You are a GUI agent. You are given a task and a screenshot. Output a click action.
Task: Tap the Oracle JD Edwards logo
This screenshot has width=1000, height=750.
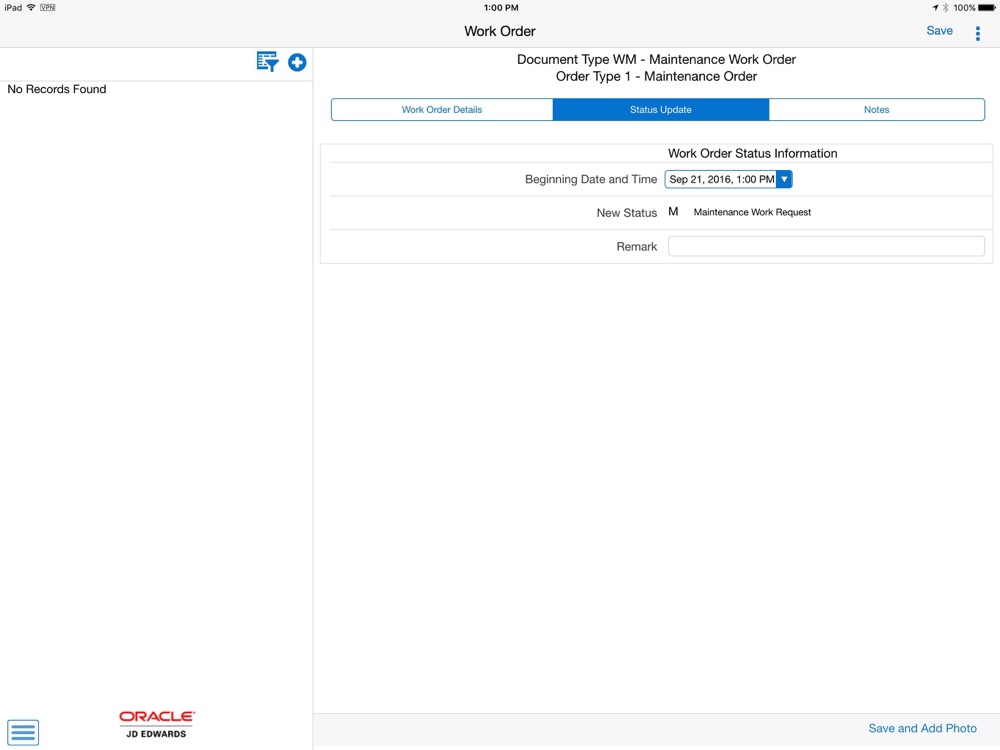pyautogui.click(x=157, y=724)
